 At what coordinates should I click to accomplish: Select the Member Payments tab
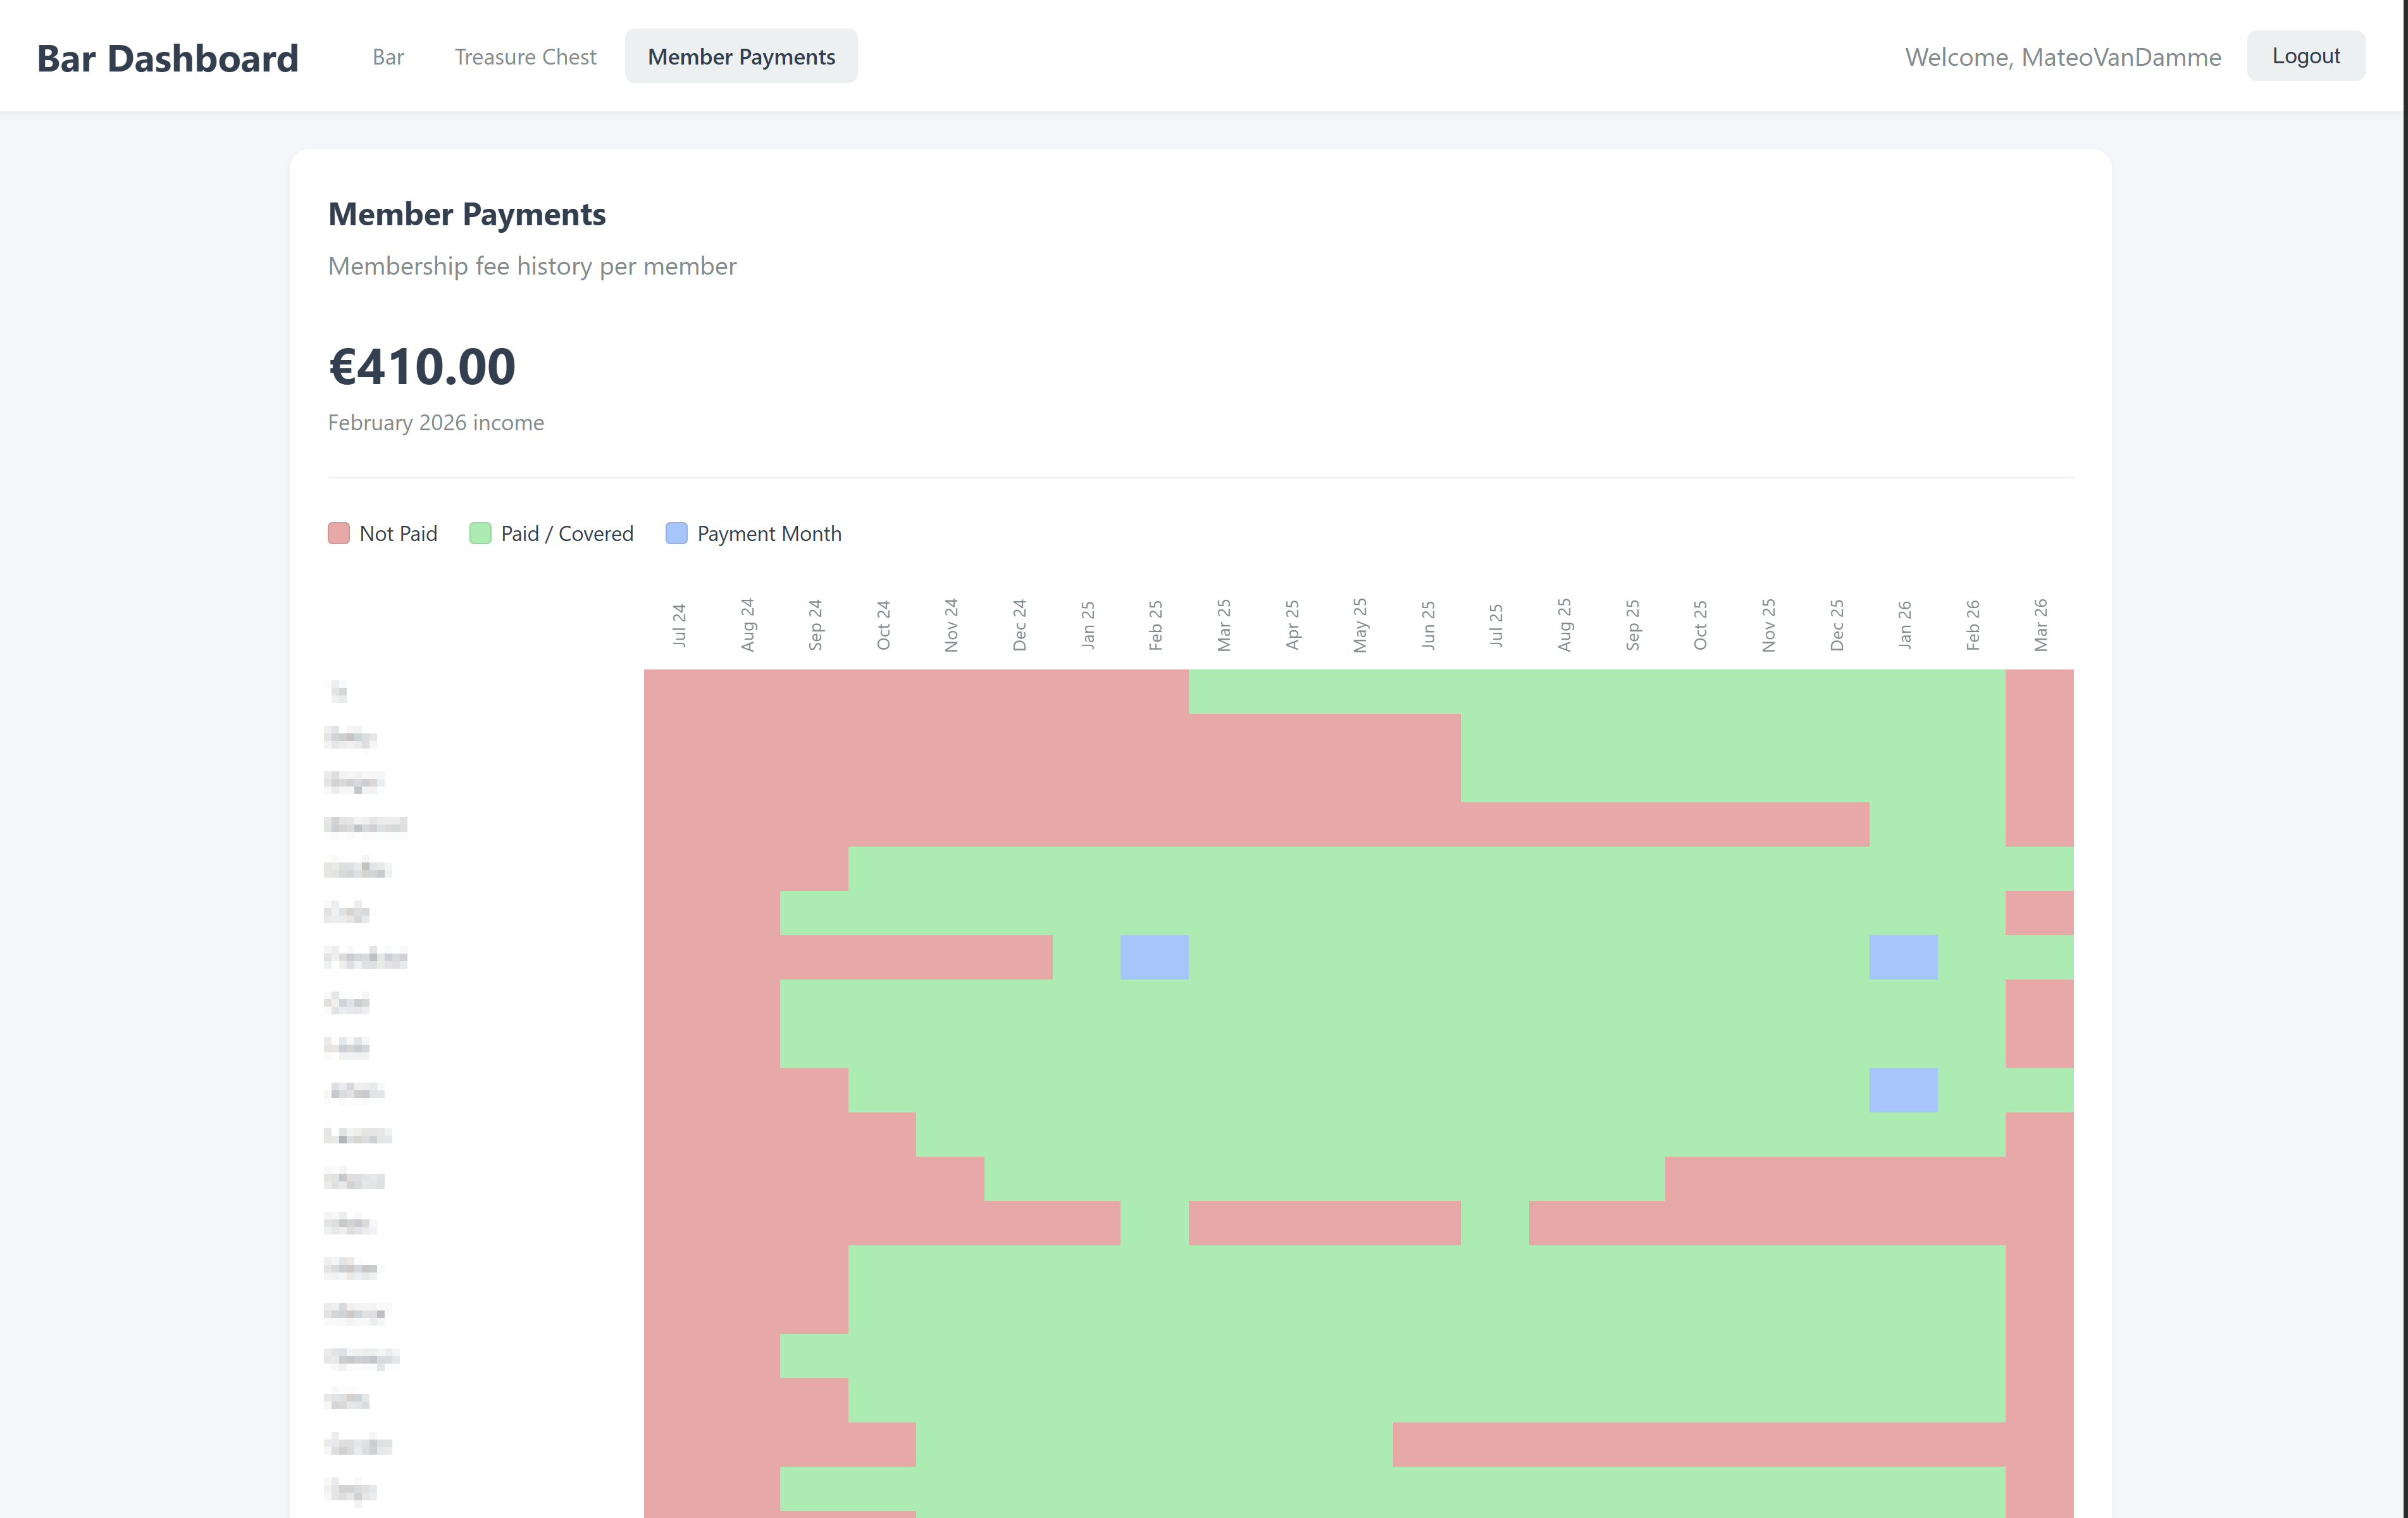tap(741, 56)
